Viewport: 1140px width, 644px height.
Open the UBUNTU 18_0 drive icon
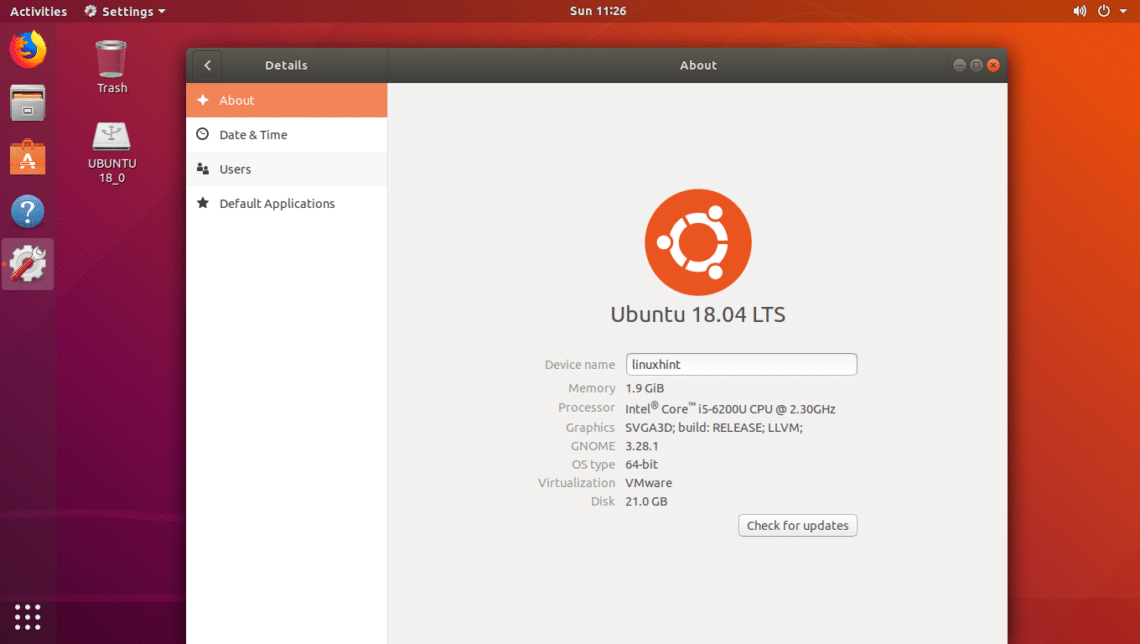pyautogui.click(x=112, y=150)
